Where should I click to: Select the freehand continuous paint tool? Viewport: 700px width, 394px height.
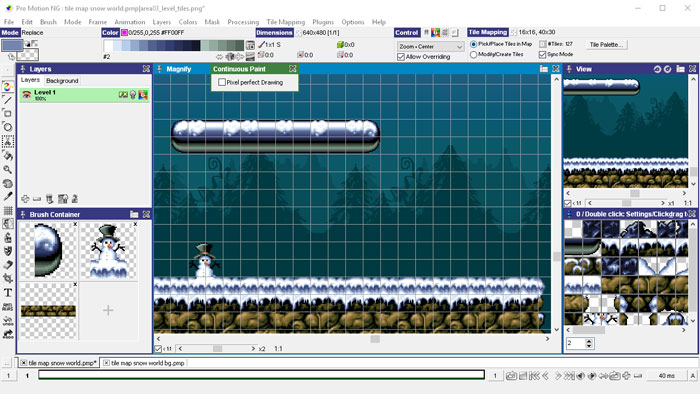[x=8, y=87]
